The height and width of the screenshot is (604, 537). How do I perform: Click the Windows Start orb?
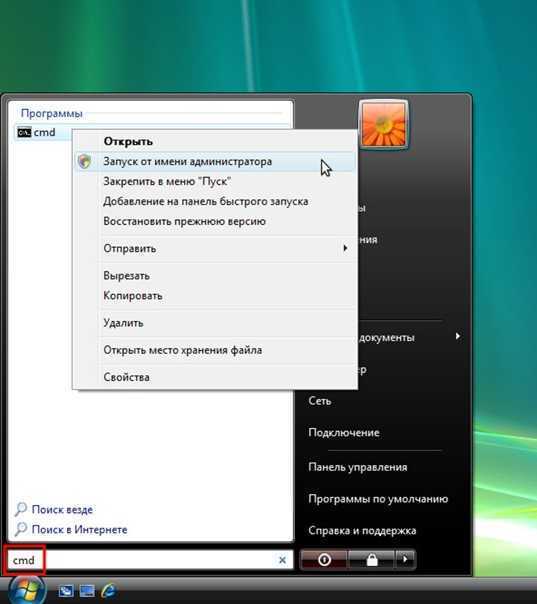27,590
